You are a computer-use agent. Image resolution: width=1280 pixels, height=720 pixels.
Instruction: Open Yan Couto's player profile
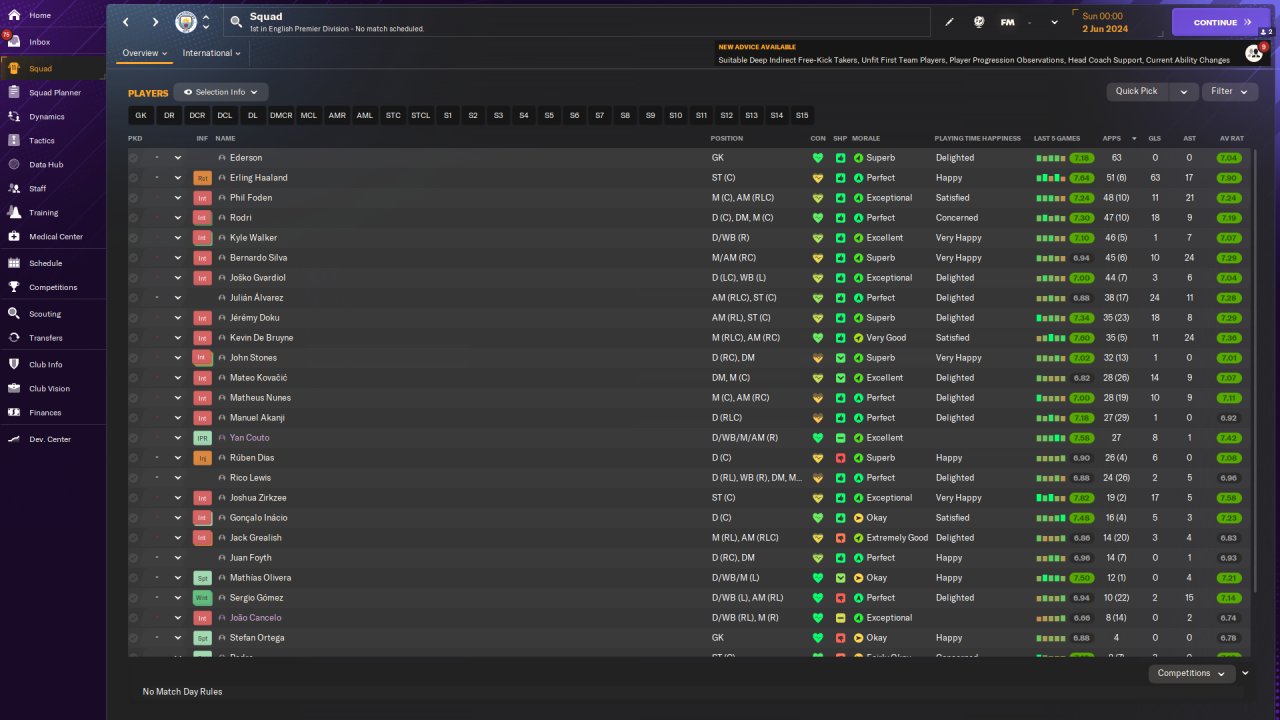click(249, 438)
